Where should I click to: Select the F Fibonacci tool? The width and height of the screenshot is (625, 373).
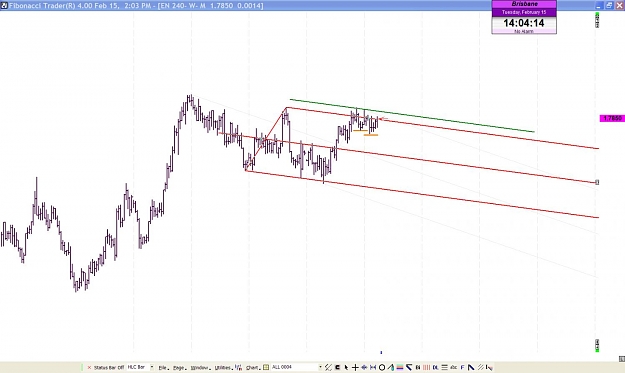[462, 367]
